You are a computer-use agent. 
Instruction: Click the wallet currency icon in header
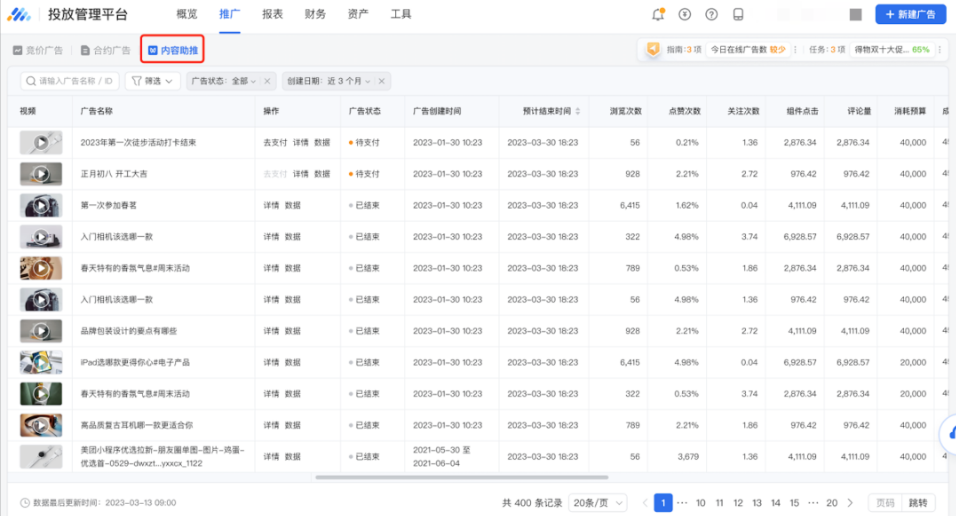684,14
